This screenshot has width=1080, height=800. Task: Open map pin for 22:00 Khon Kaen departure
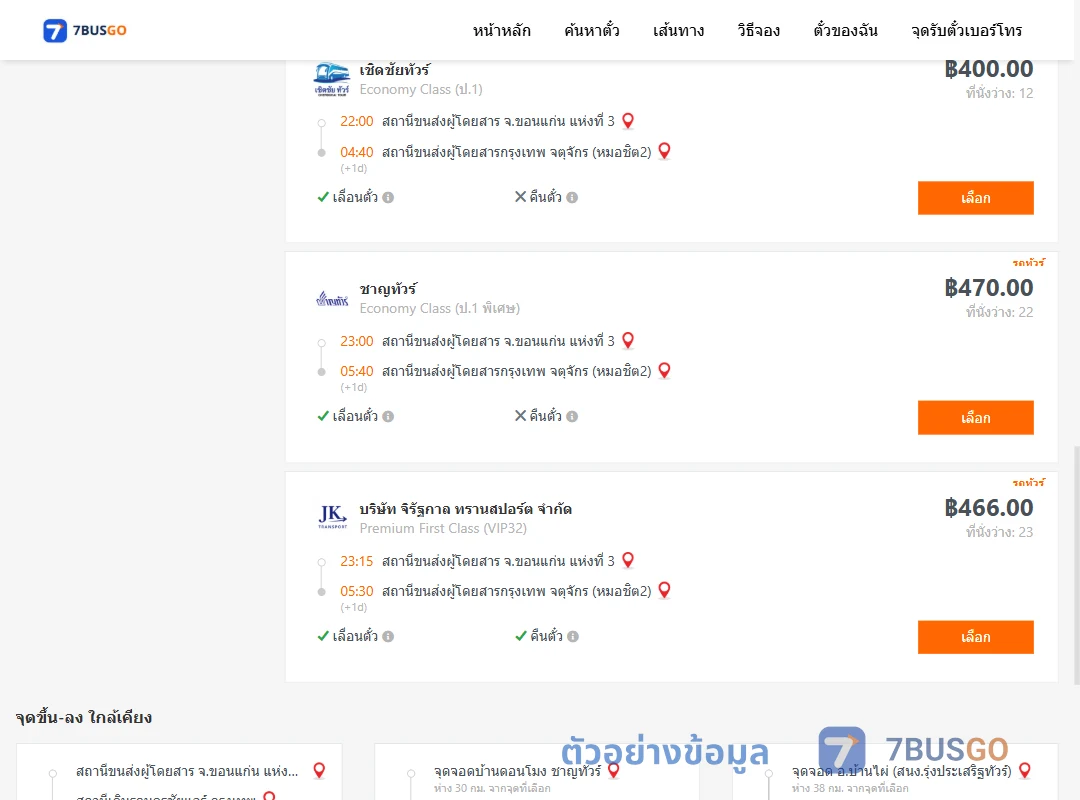[627, 121]
